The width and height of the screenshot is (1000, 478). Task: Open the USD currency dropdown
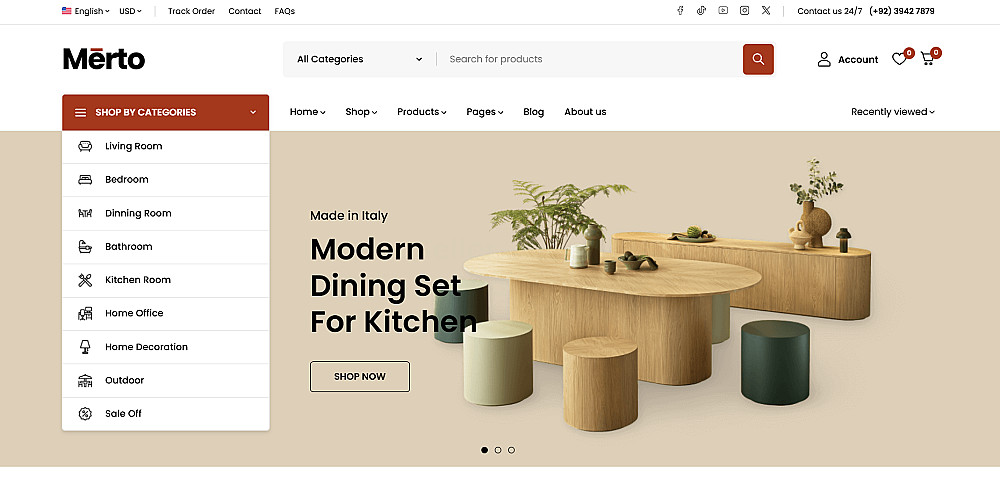click(x=131, y=11)
